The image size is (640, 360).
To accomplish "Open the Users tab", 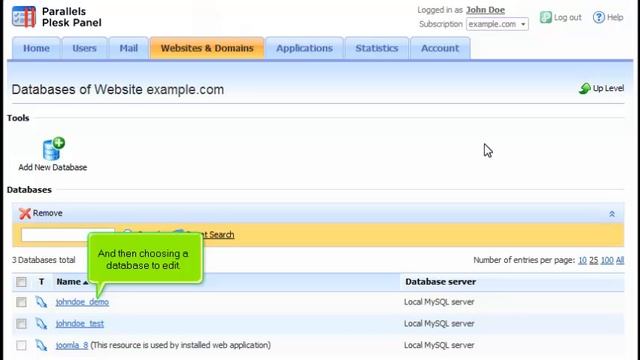I will click(x=84, y=48).
